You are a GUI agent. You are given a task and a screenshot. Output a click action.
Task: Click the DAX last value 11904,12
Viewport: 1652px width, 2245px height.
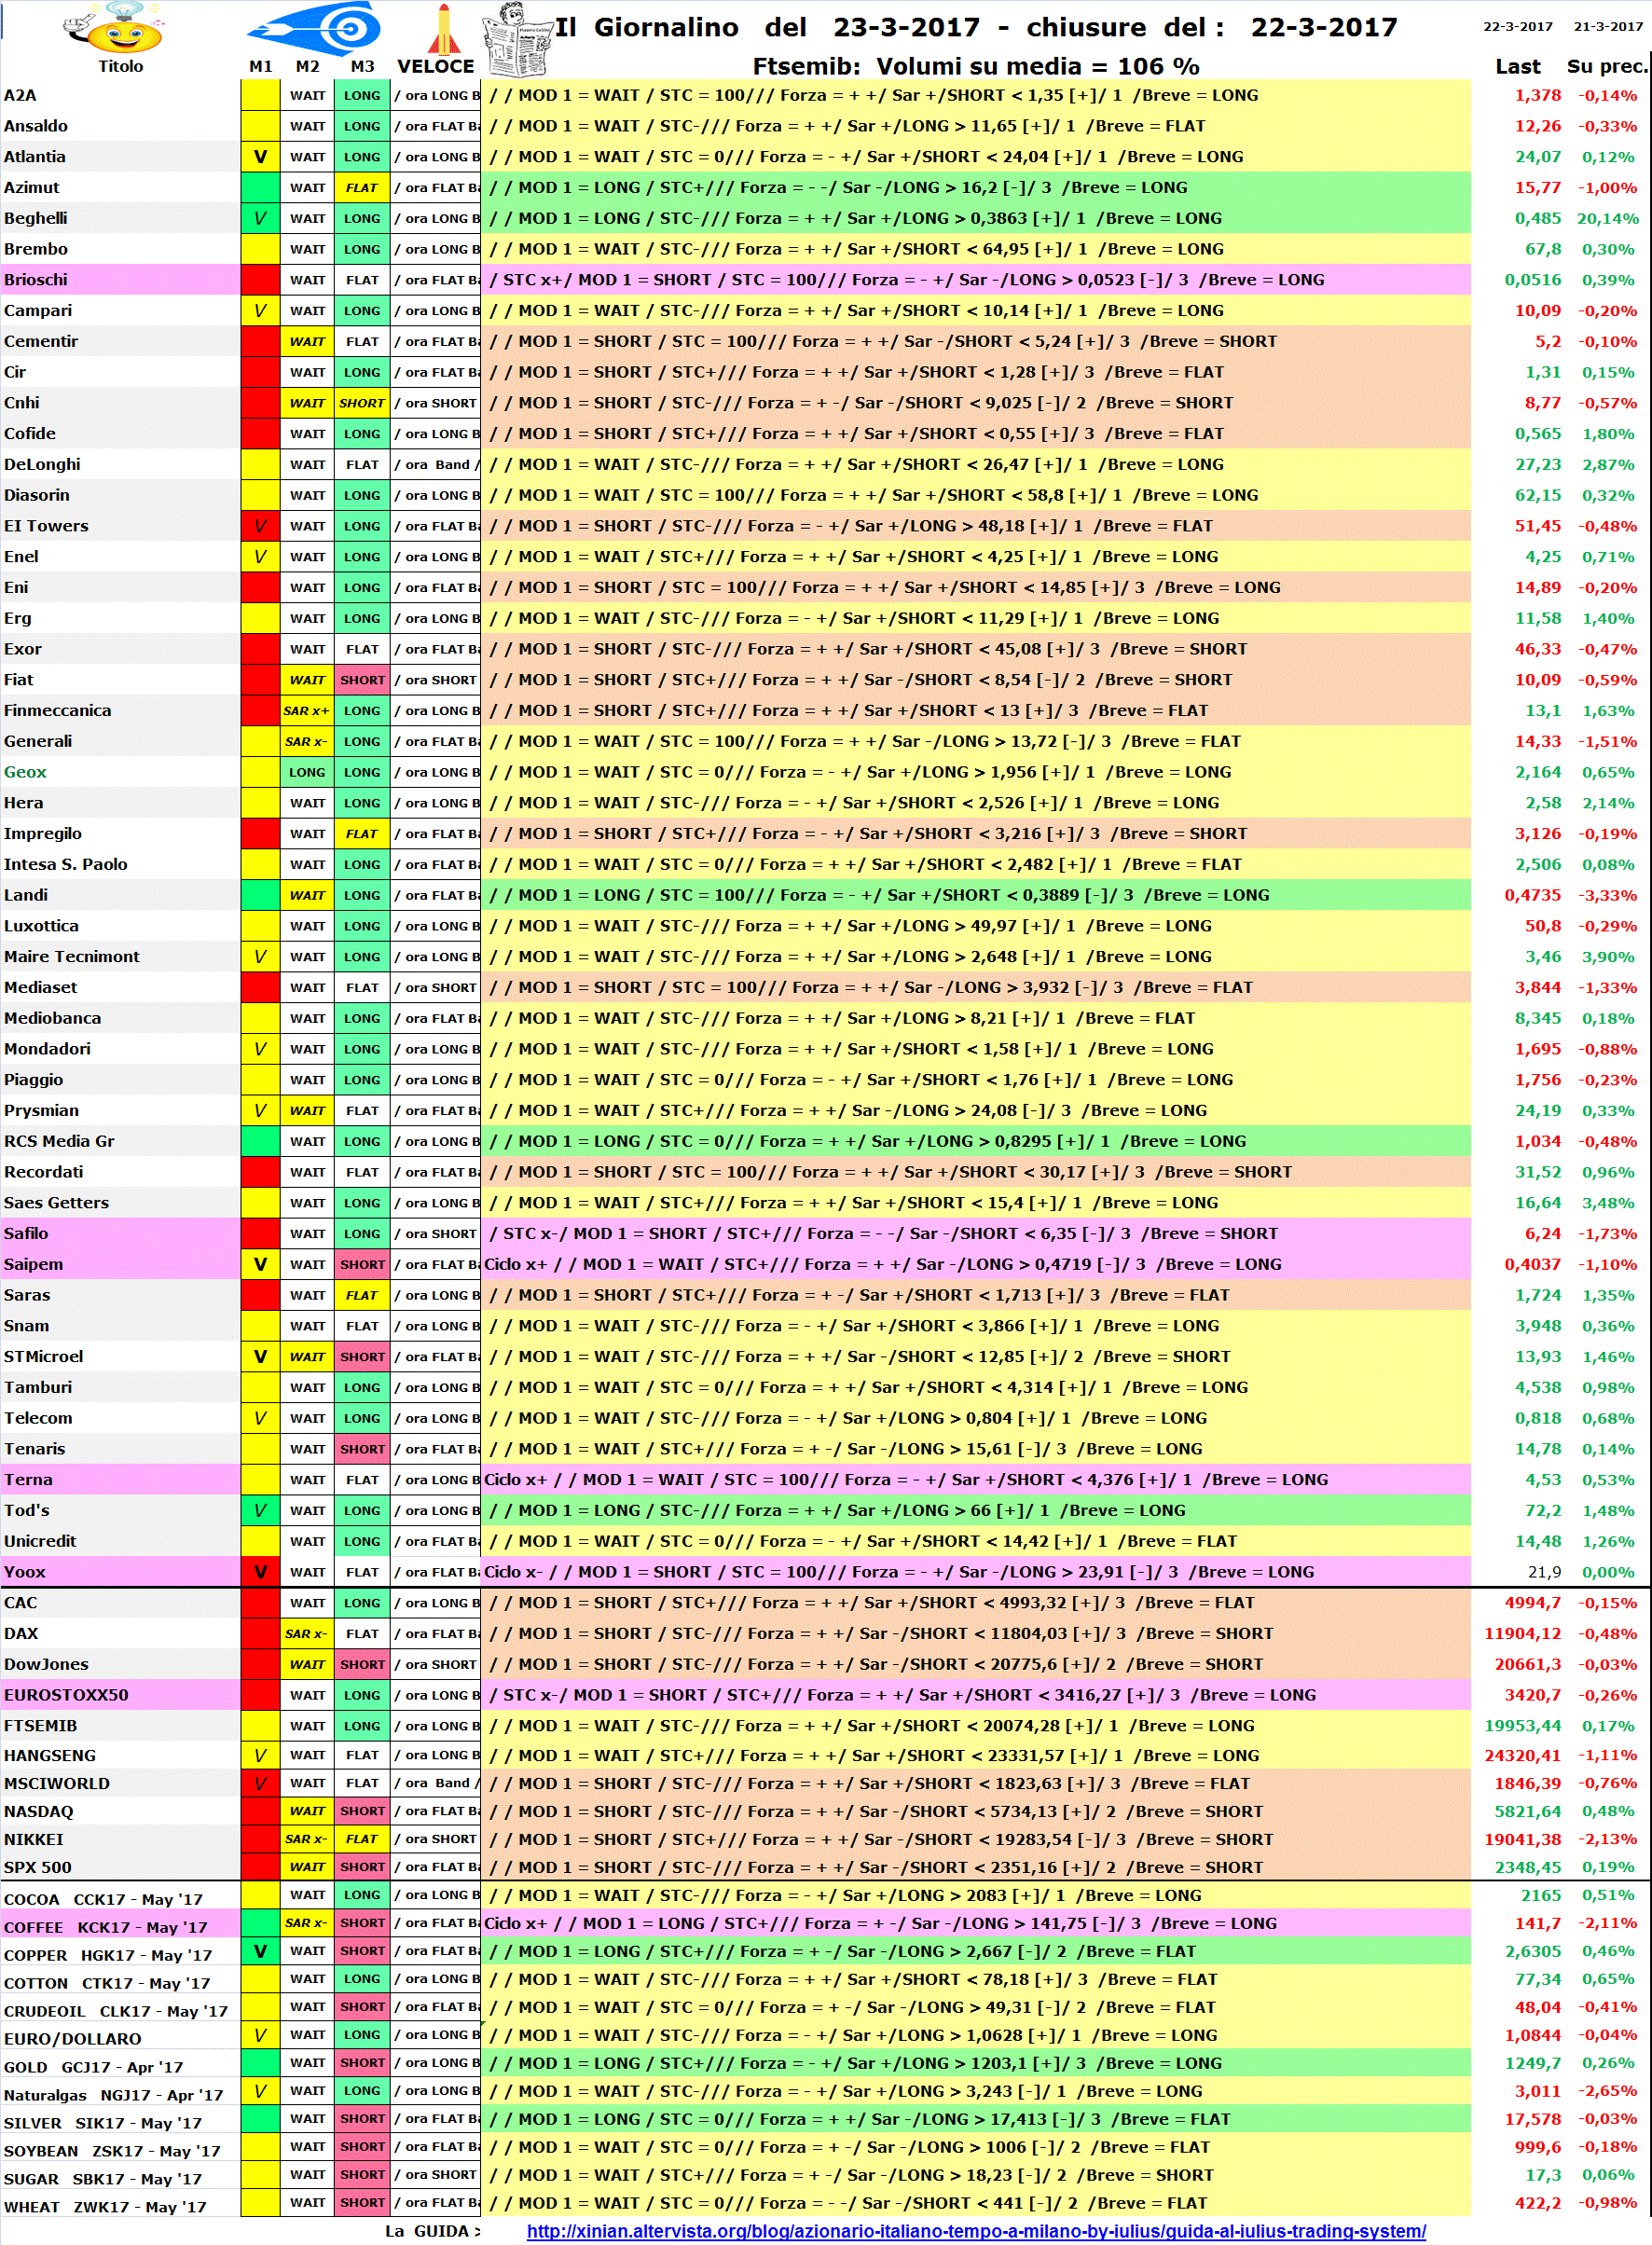point(1522,1634)
